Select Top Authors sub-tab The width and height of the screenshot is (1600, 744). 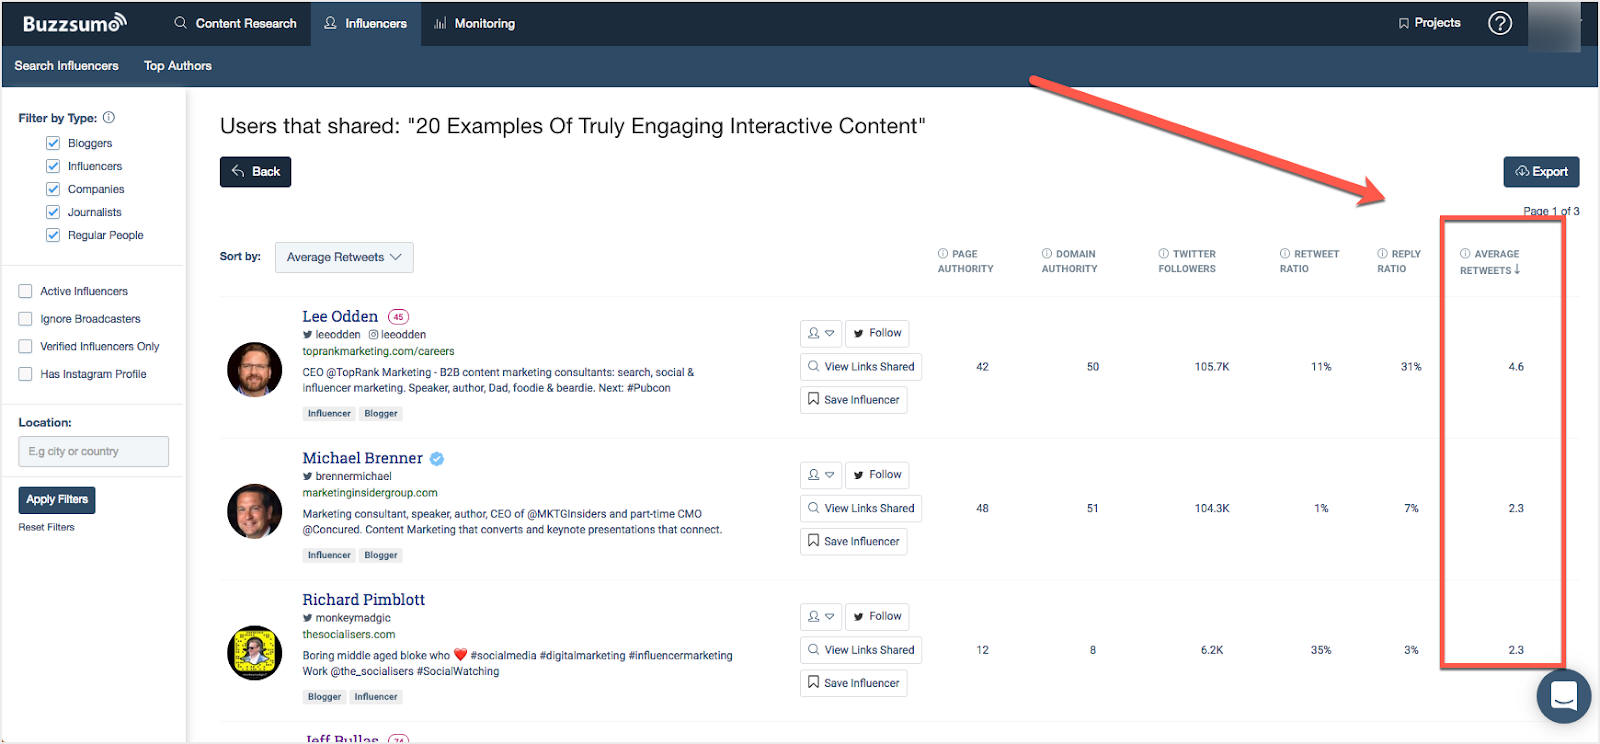(178, 66)
